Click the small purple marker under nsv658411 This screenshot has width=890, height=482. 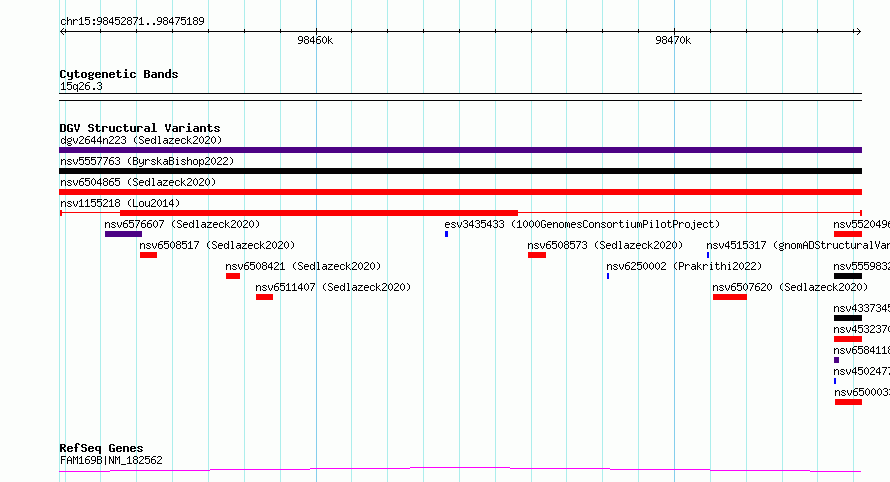click(x=837, y=360)
